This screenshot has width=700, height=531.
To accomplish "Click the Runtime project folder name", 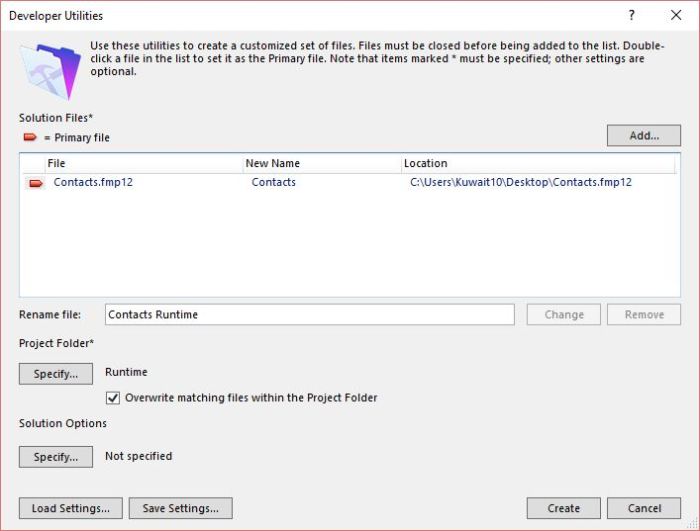I will pyautogui.click(x=126, y=372).
